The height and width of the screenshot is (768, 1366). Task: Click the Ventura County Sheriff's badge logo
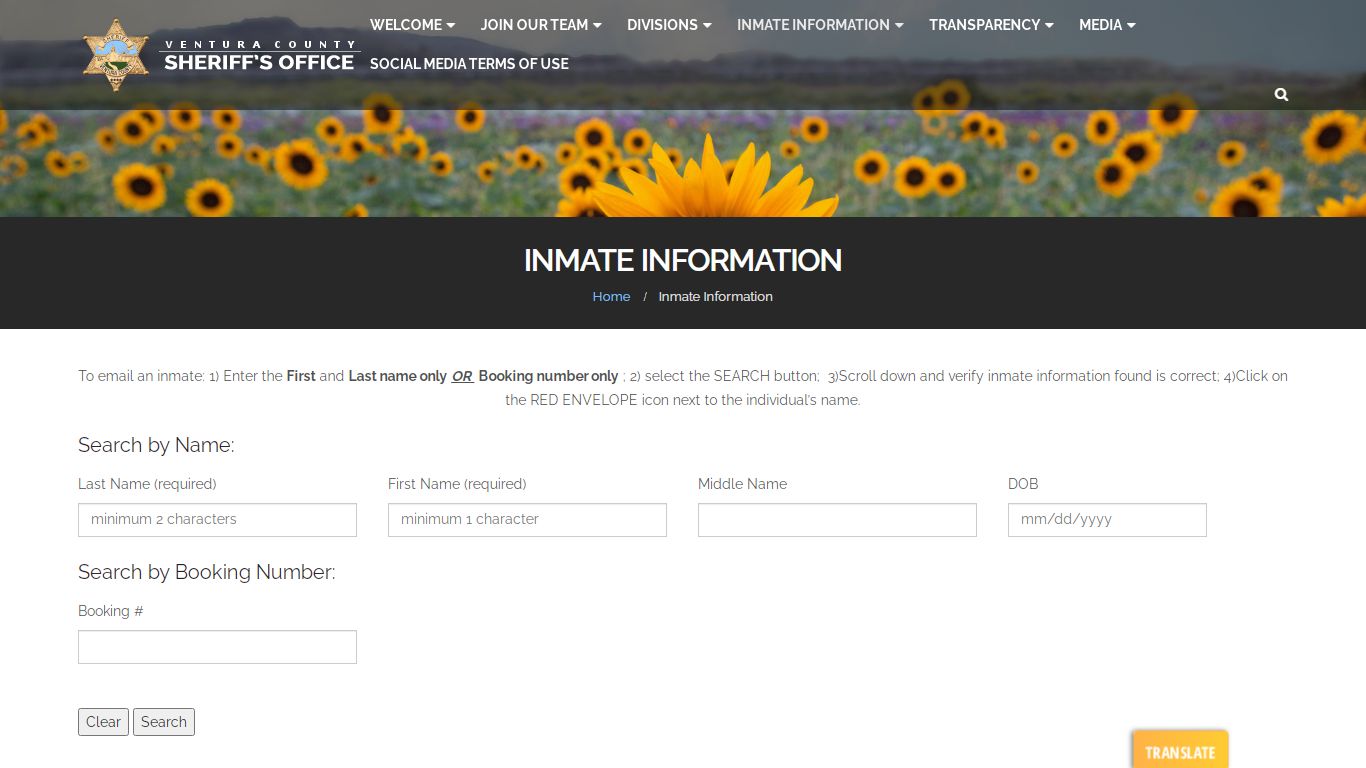tap(116, 55)
